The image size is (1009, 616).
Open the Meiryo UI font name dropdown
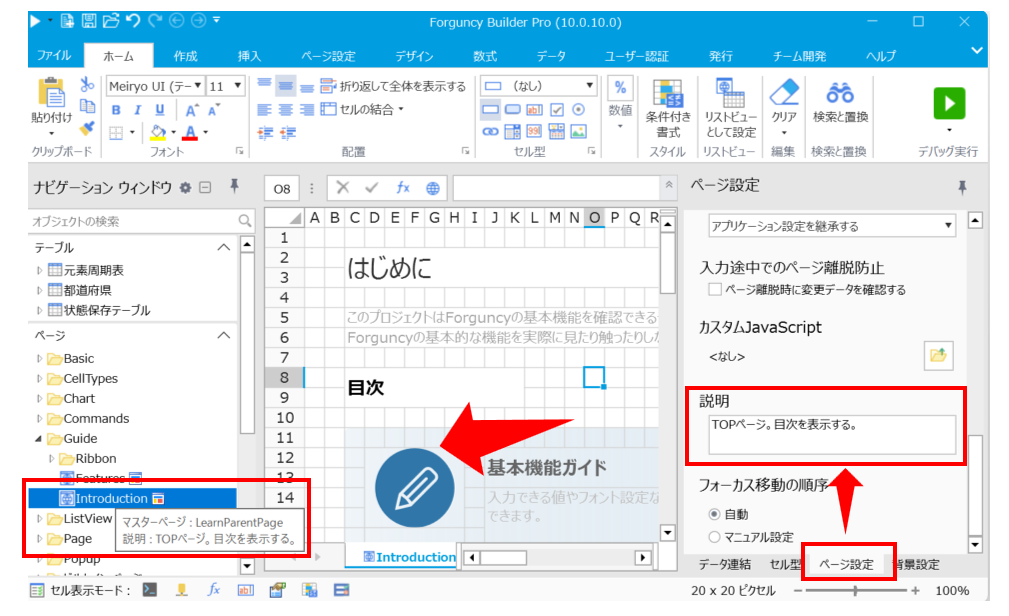point(198,86)
